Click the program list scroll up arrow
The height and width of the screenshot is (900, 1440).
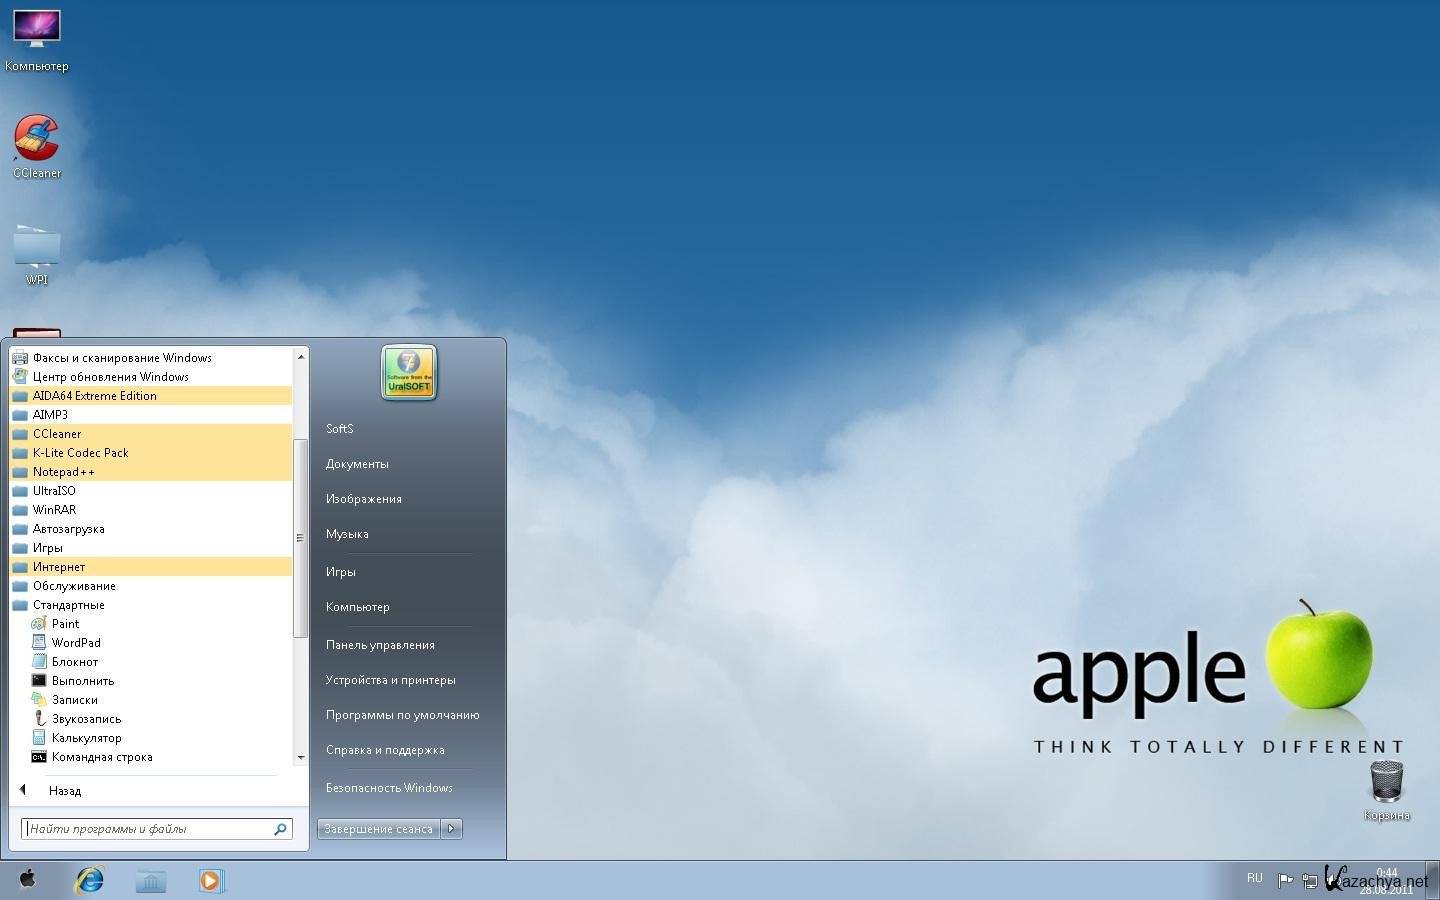pyautogui.click(x=301, y=357)
